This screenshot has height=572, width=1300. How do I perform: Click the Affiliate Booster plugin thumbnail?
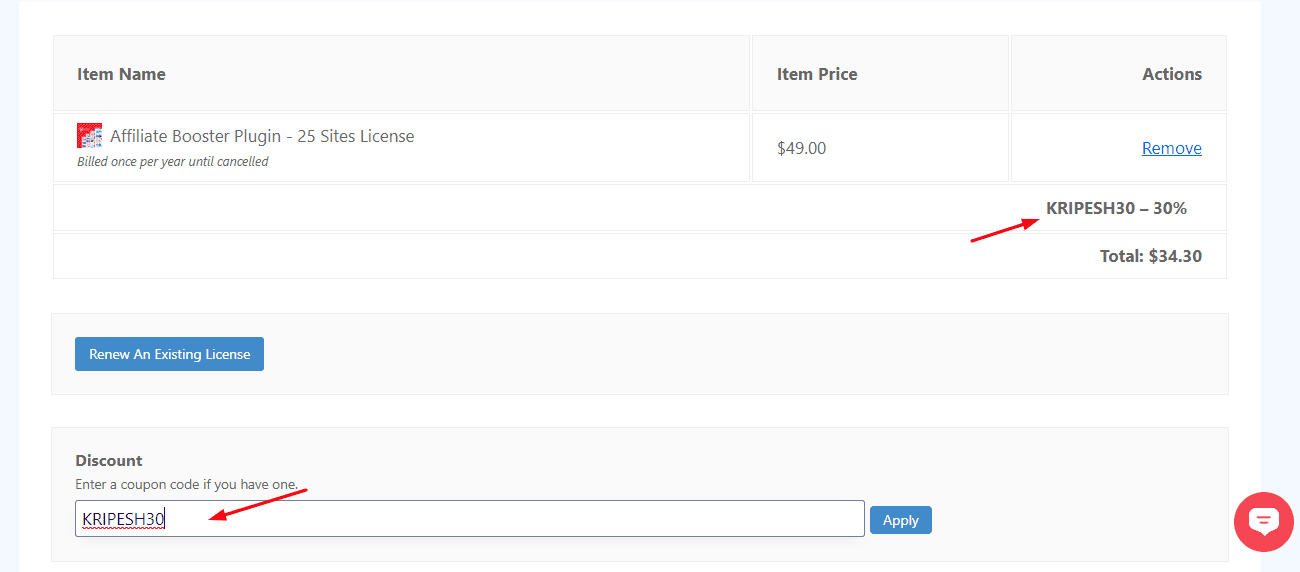[89, 136]
